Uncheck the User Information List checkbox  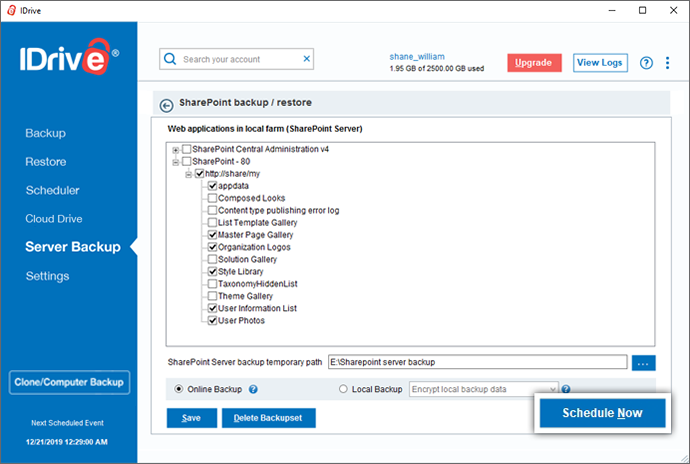point(212,308)
